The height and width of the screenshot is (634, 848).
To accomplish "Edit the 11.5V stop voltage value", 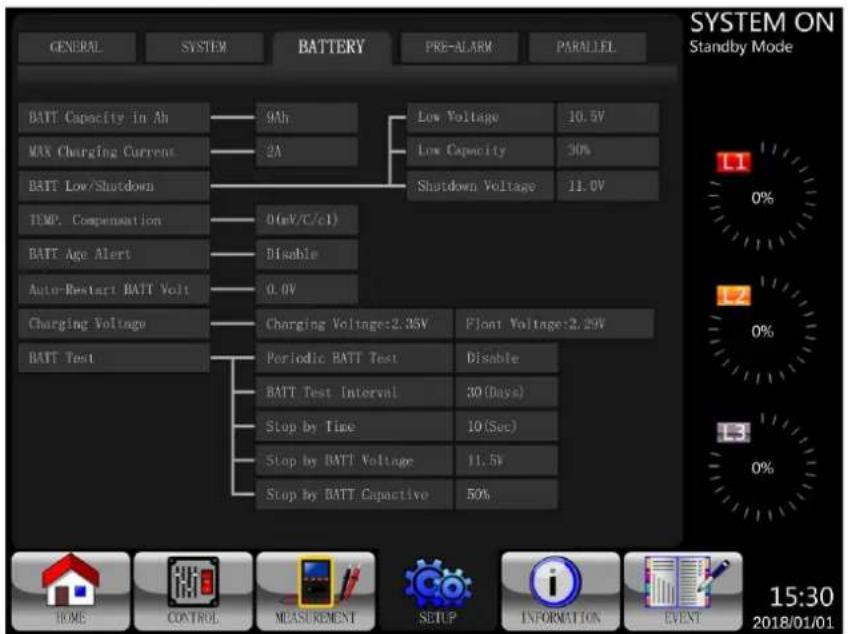I will pos(507,460).
